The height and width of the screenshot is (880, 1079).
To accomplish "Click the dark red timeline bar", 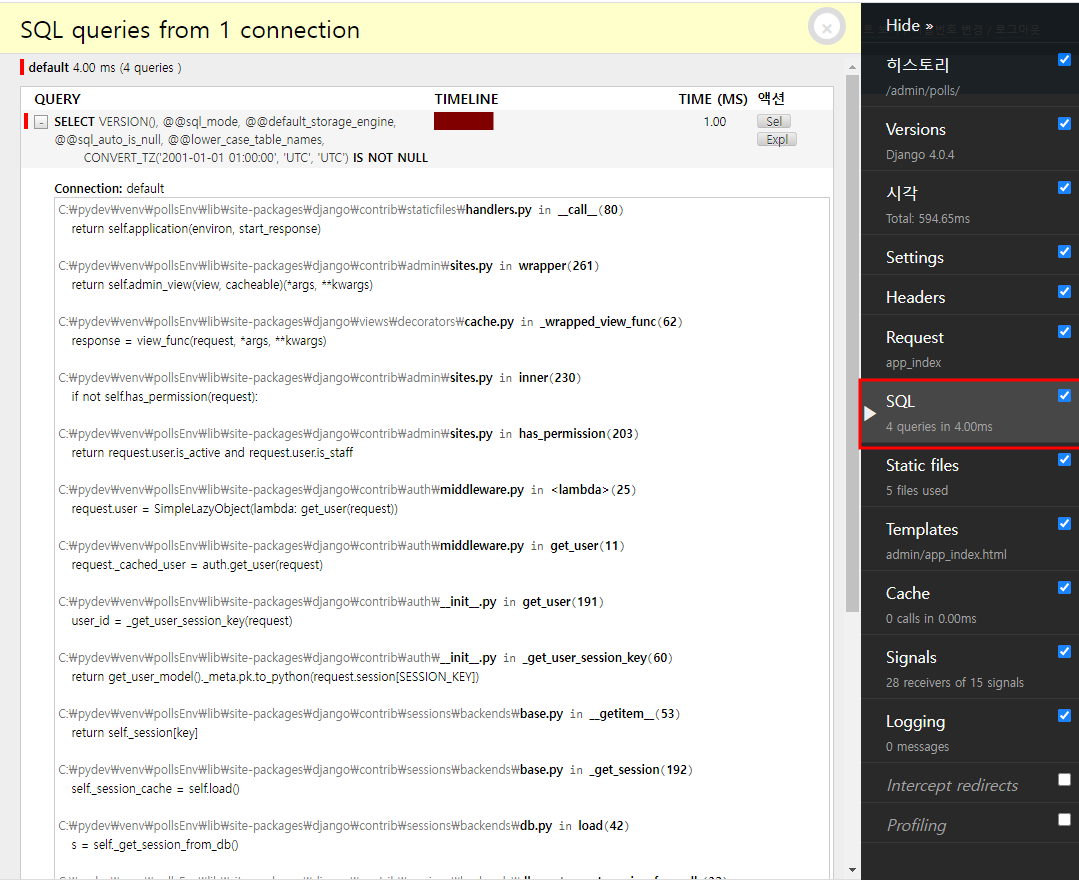I will [x=463, y=121].
